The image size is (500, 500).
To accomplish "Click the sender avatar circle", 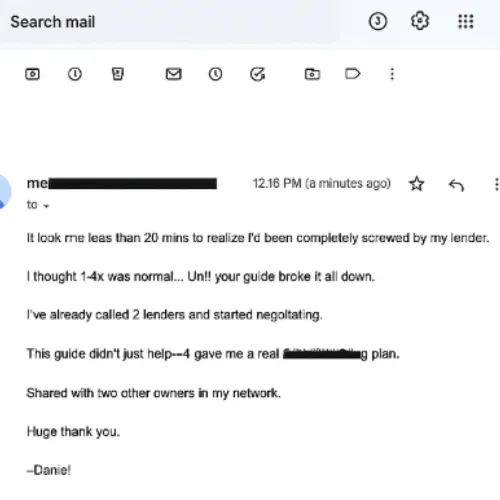I will (3, 192).
